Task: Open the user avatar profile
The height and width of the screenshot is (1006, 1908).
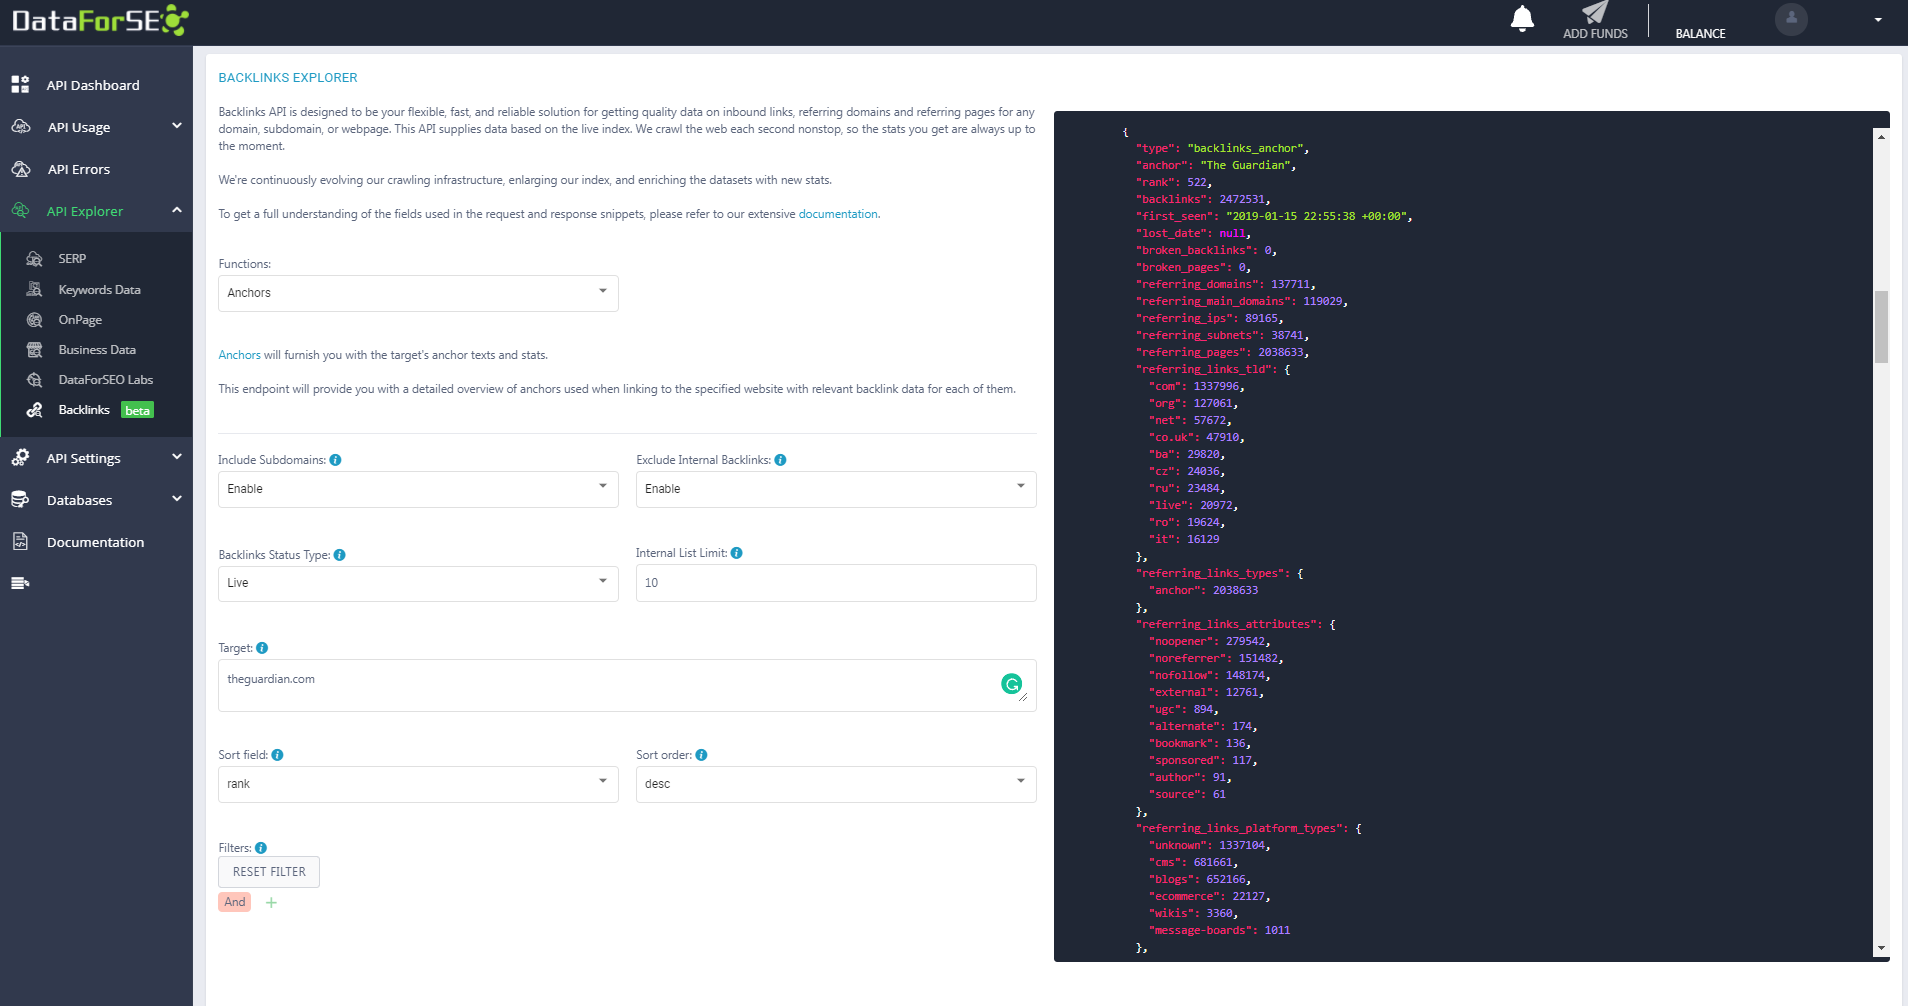Action: click(x=1791, y=19)
